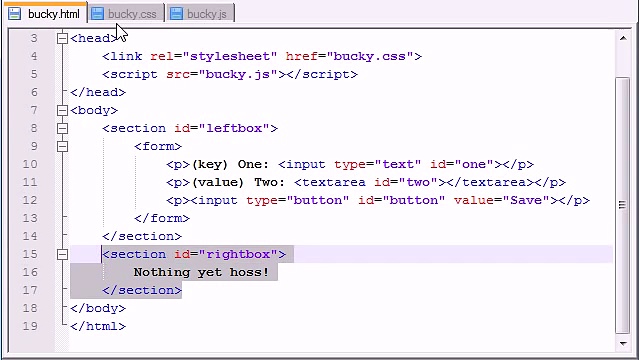Click the closing </form> tag
Viewport: 640px width, 360px height.
(162, 218)
